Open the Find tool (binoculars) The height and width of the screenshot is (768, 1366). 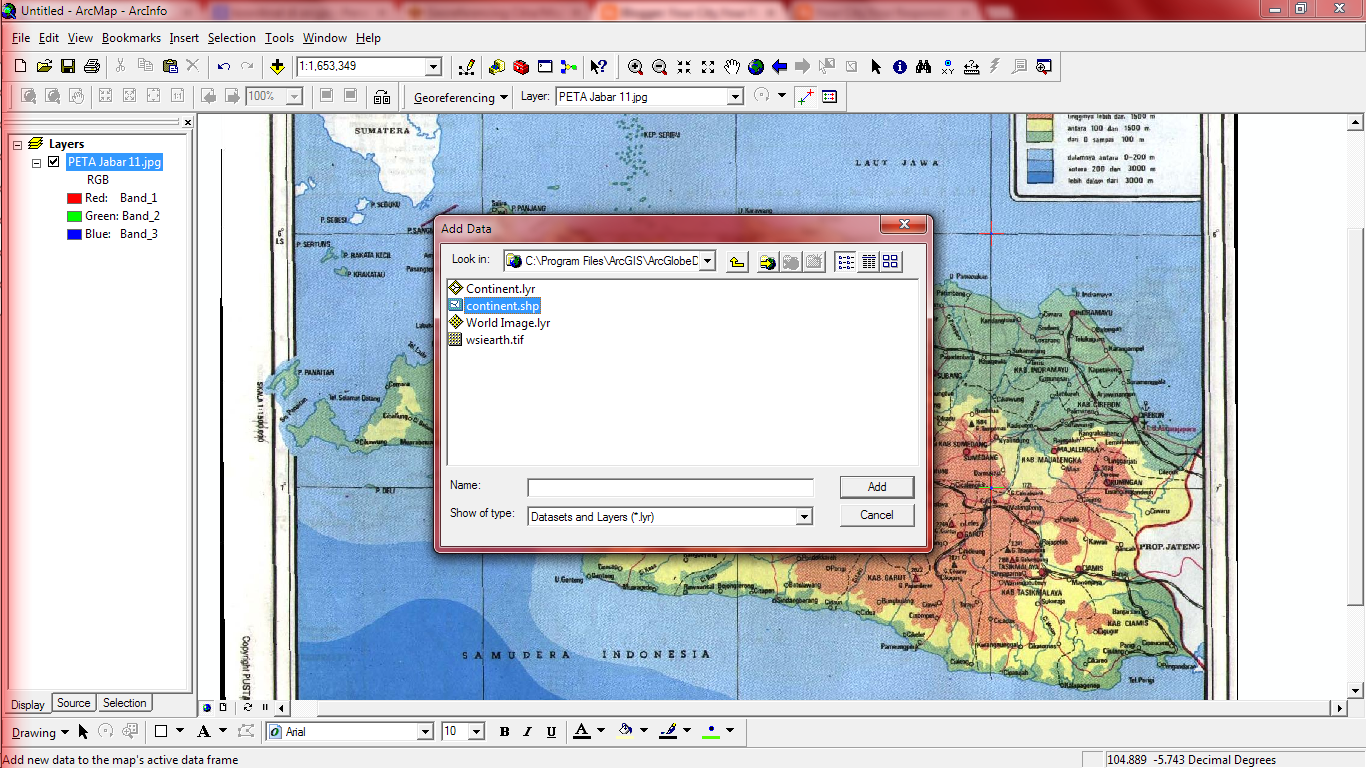coord(922,66)
